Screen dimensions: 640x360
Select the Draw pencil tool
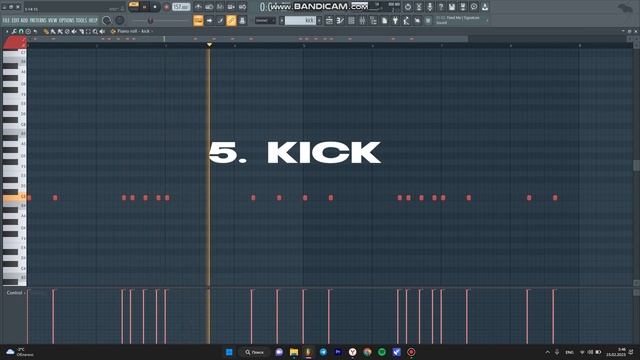[46, 31]
